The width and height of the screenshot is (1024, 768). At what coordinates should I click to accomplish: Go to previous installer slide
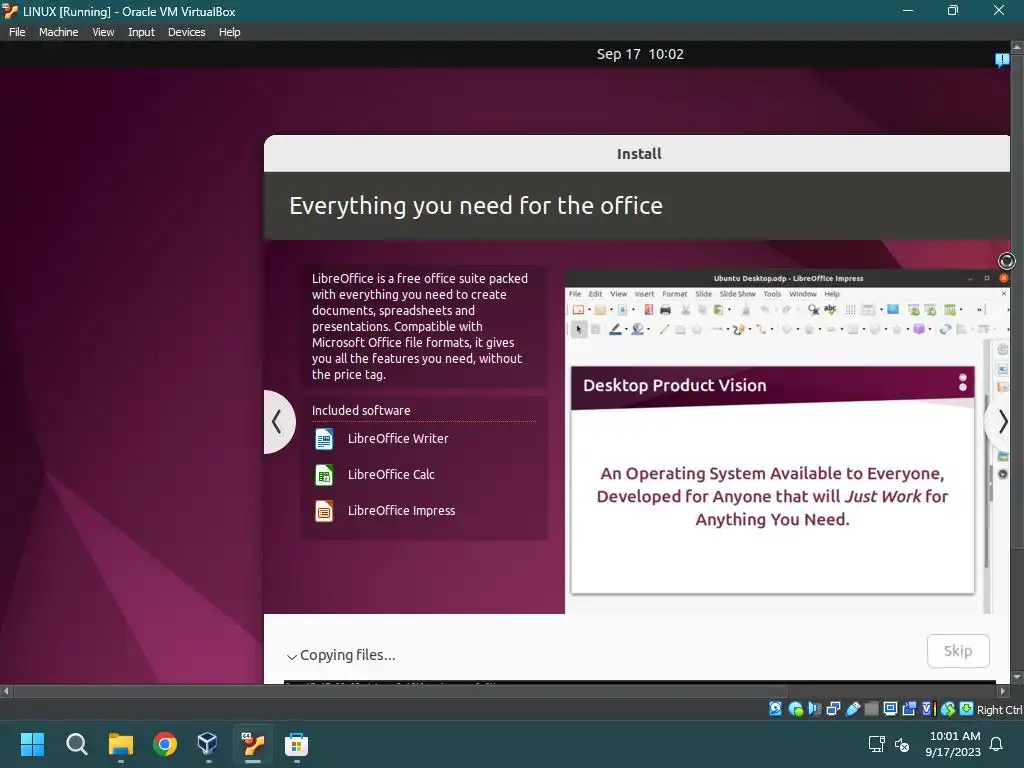pos(279,422)
